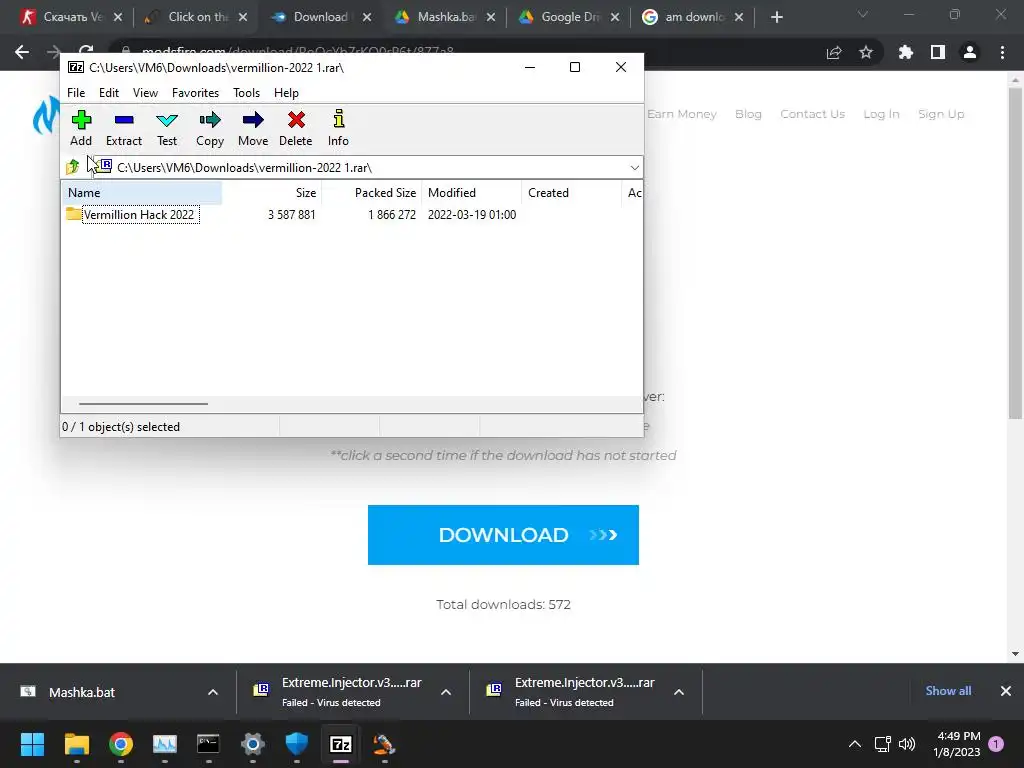The width and height of the screenshot is (1024, 768).
Task: Open command prompt taskbar icon
Action: click(208, 744)
